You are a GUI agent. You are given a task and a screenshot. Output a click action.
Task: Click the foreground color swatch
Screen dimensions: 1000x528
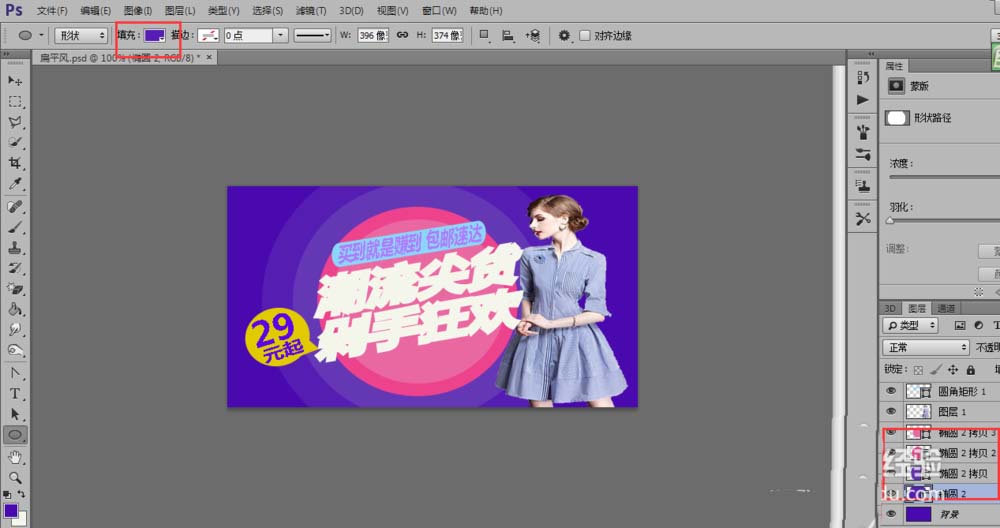pos(10,510)
